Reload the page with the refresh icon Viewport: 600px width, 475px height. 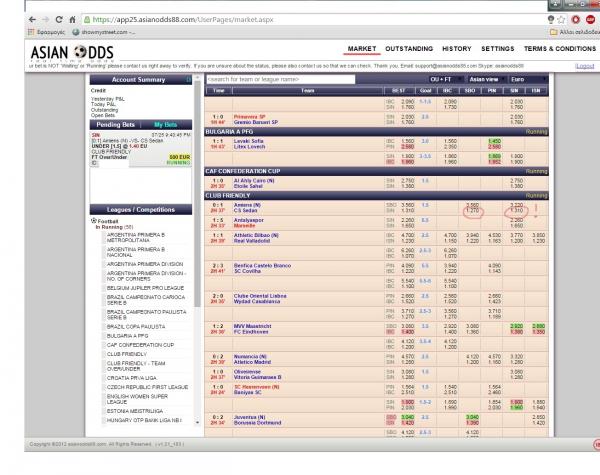59,20
